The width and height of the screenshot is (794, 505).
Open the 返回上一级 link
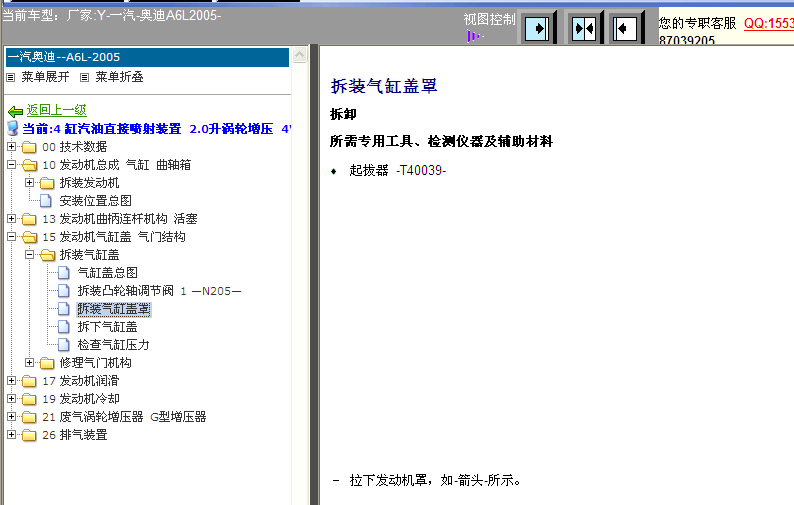(x=56, y=110)
